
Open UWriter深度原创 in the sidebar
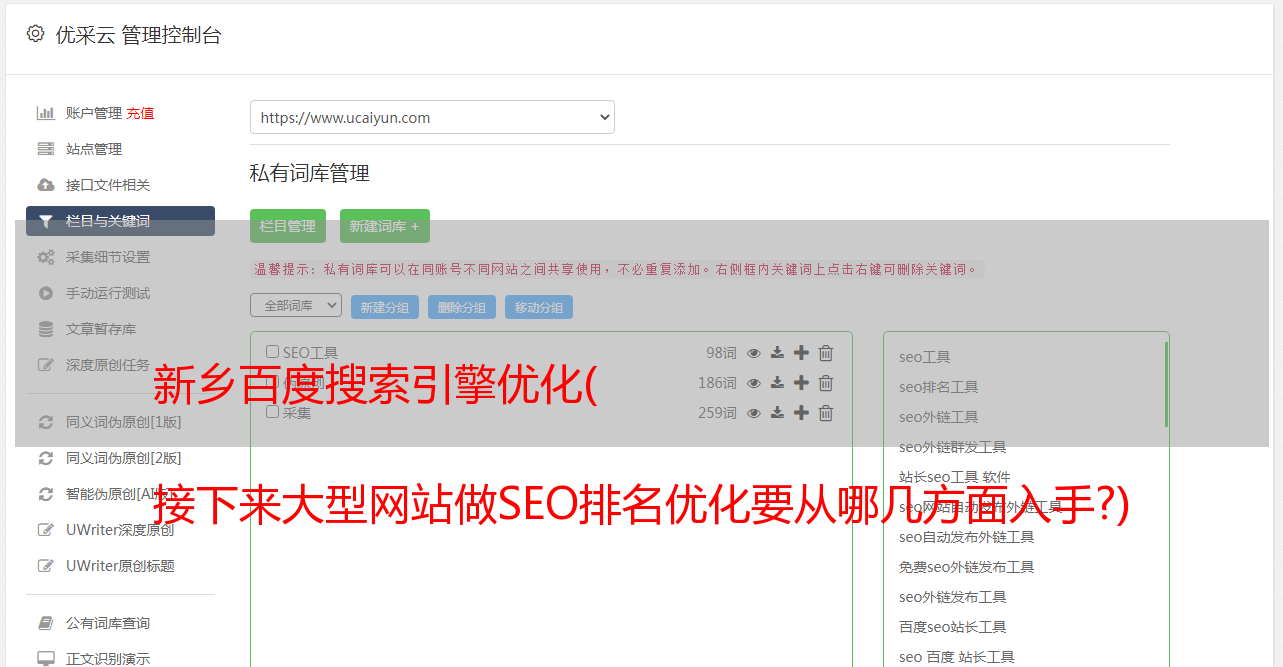pos(120,530)
